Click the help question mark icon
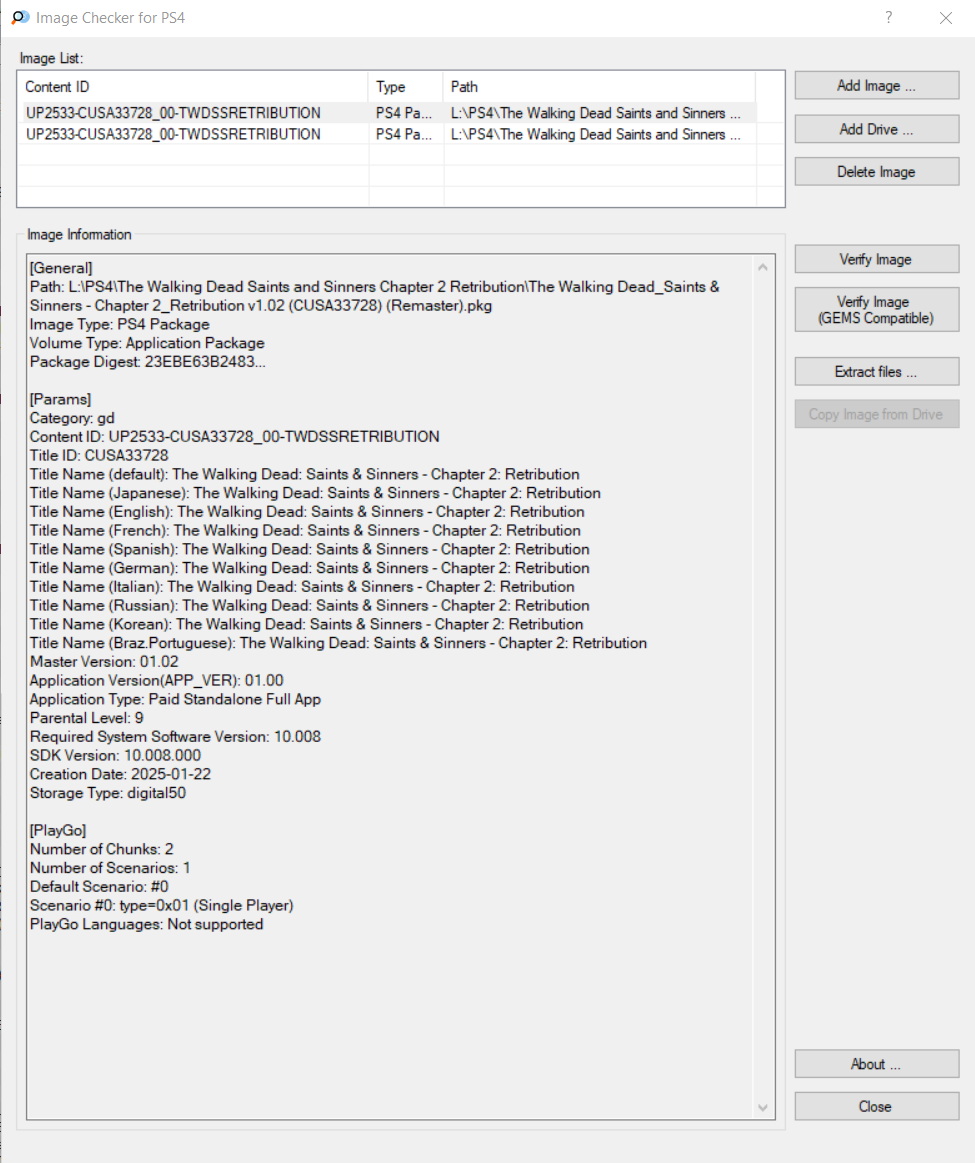This screenshot has width=975, height=1163. [x=888, y=18]
